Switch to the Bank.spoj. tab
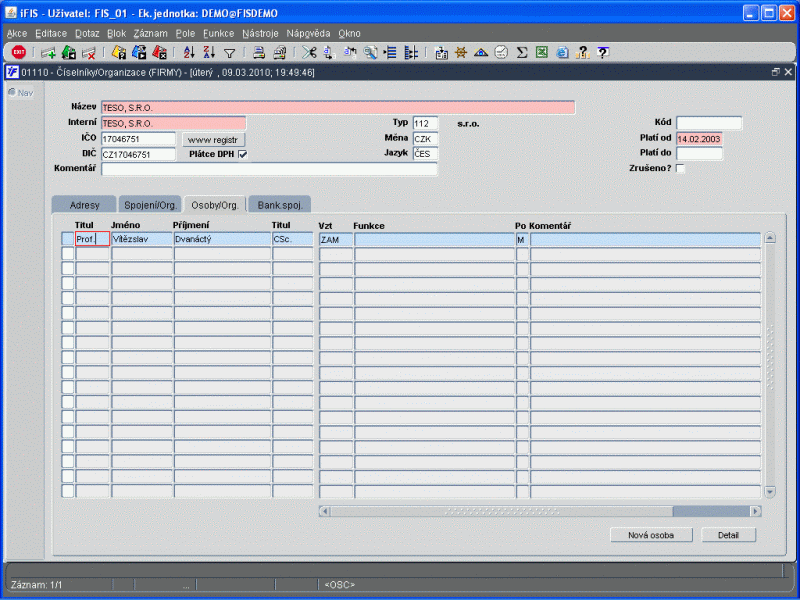The width and height of the screenshot is (800, 600). [x=280, y=205]
